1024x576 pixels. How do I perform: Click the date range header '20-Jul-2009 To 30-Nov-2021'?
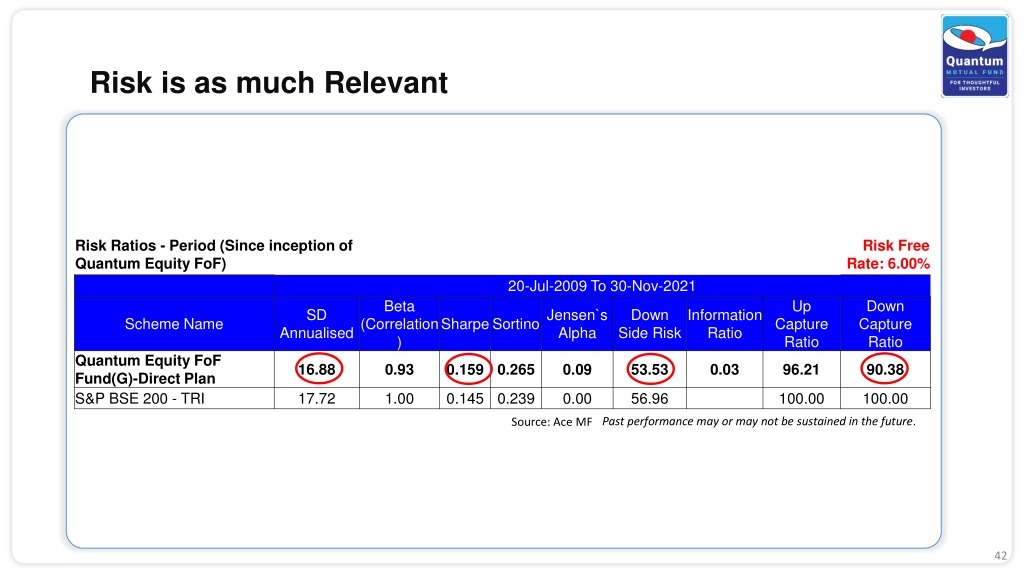(x=601, y=286)
